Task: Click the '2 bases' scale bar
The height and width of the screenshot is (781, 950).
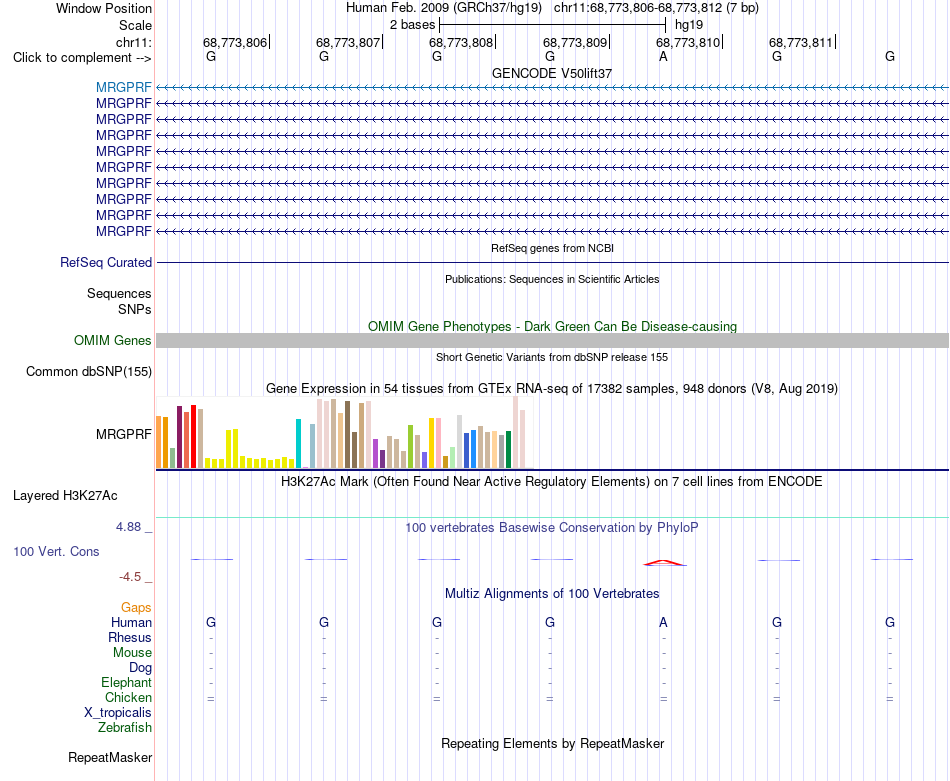Action: point(553,25)
